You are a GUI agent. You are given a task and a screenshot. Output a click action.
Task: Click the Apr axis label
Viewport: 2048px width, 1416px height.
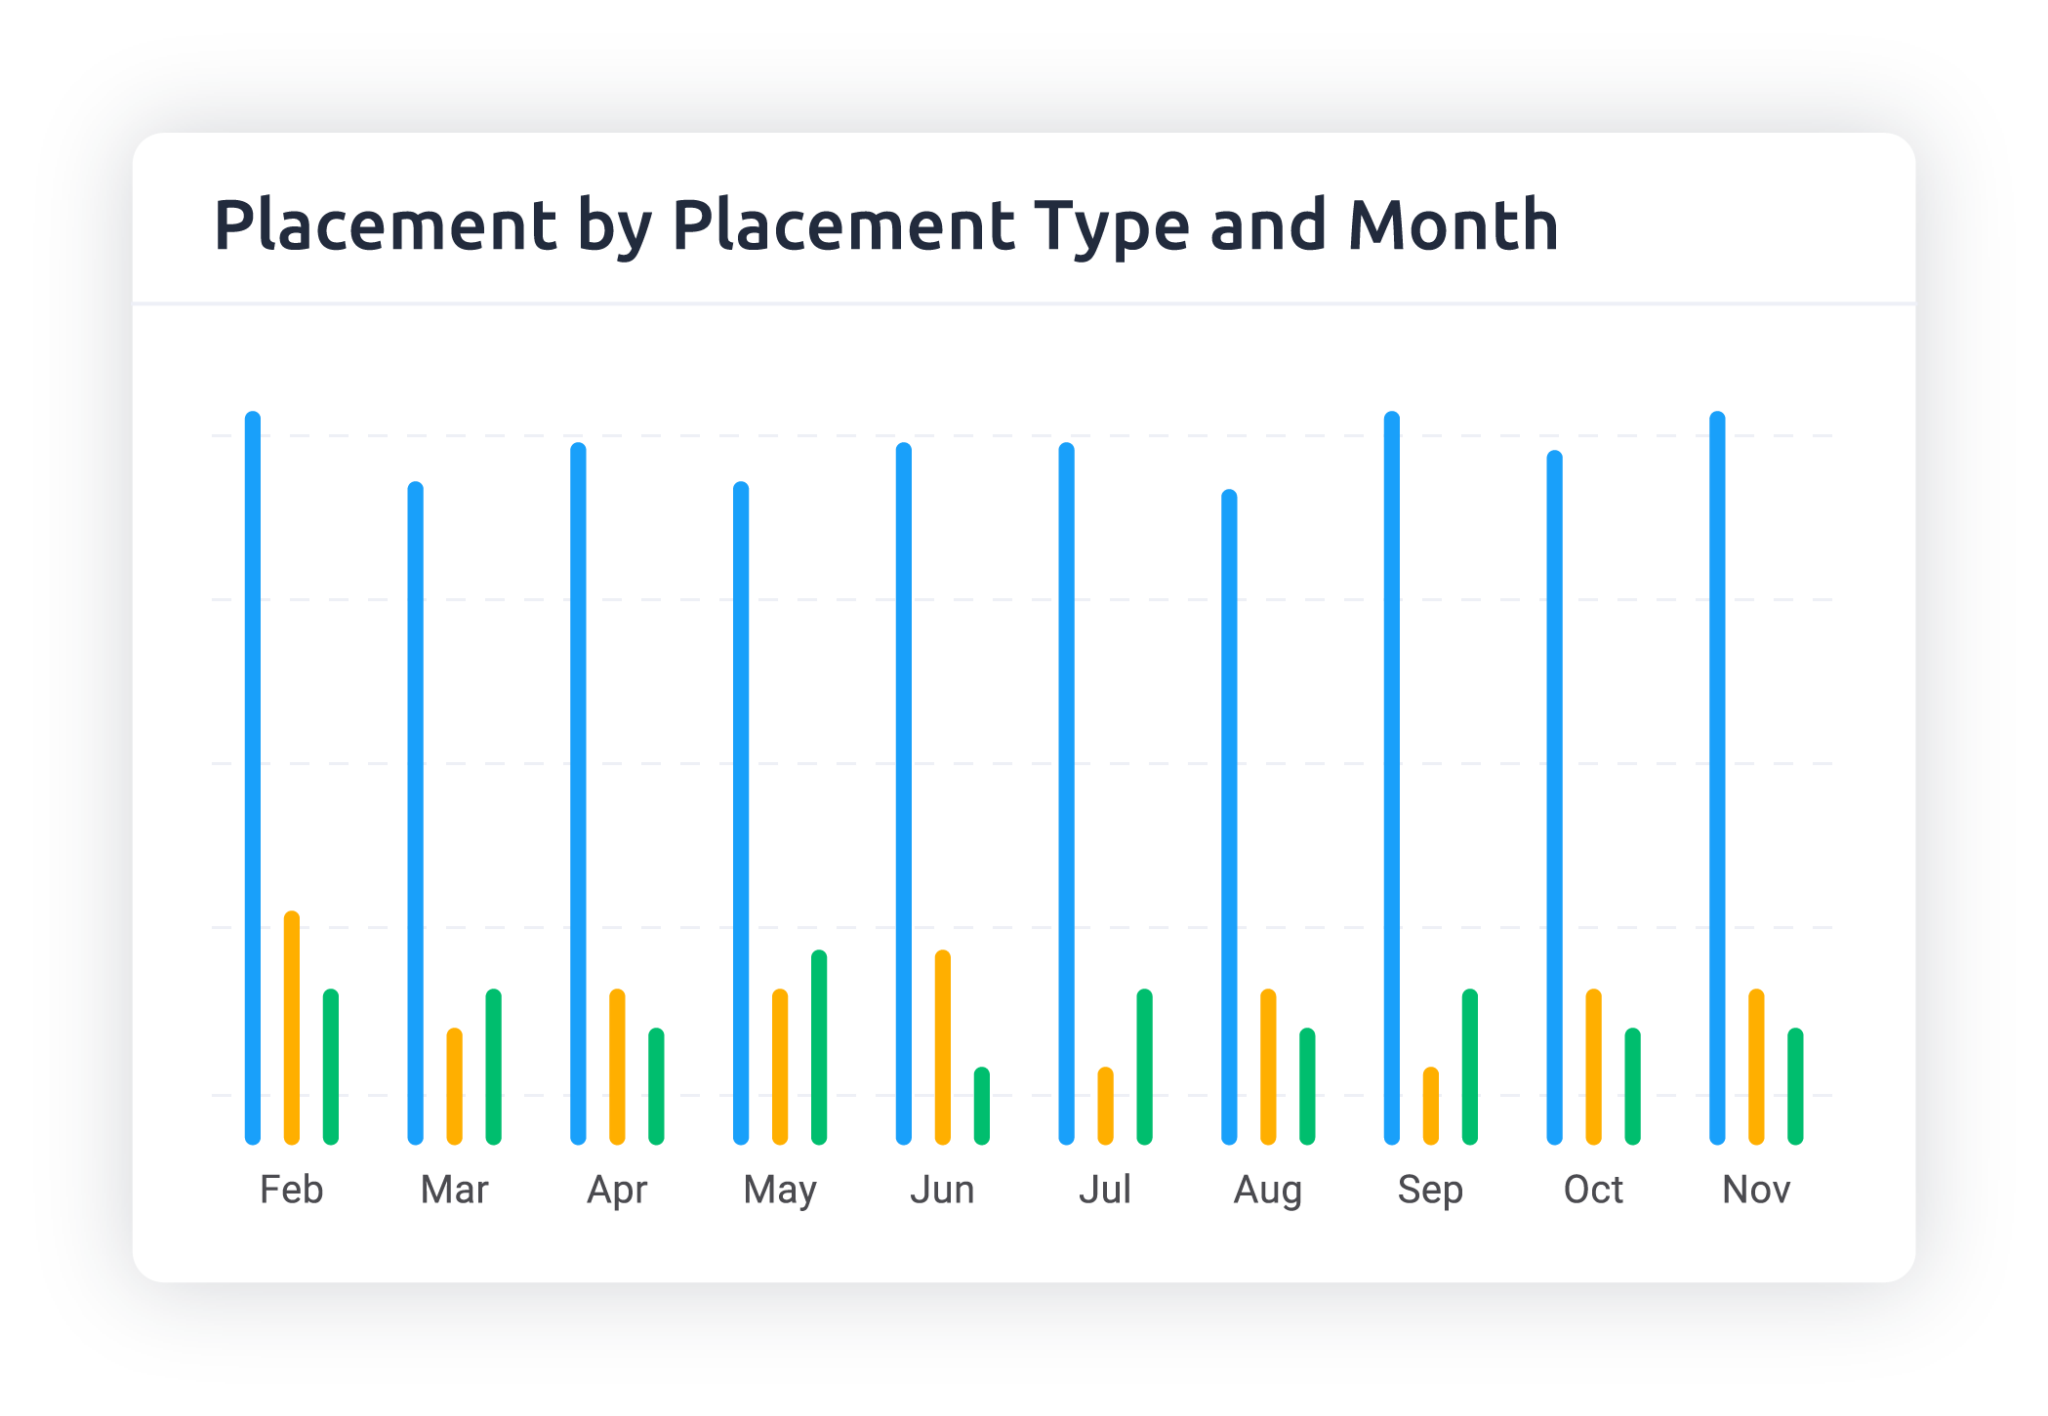click(x=617, y=1190)
